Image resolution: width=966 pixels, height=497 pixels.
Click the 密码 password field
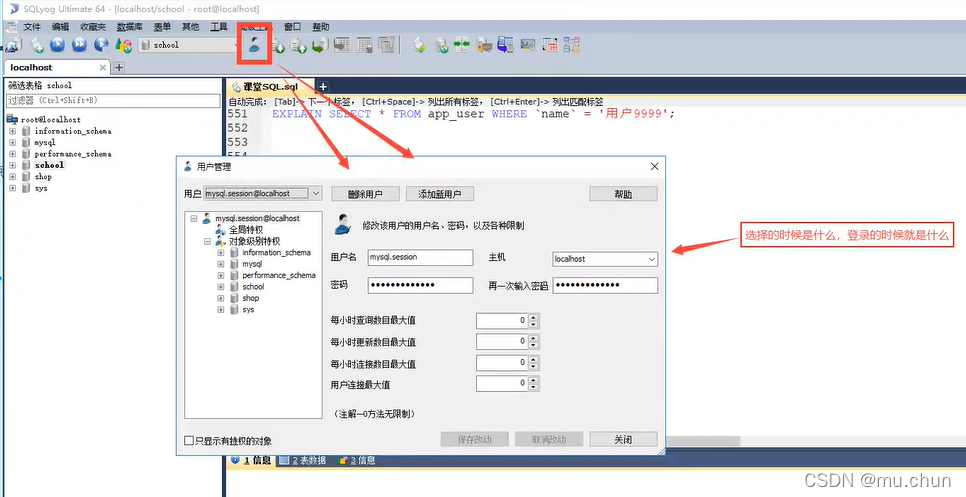coord(420,285)
